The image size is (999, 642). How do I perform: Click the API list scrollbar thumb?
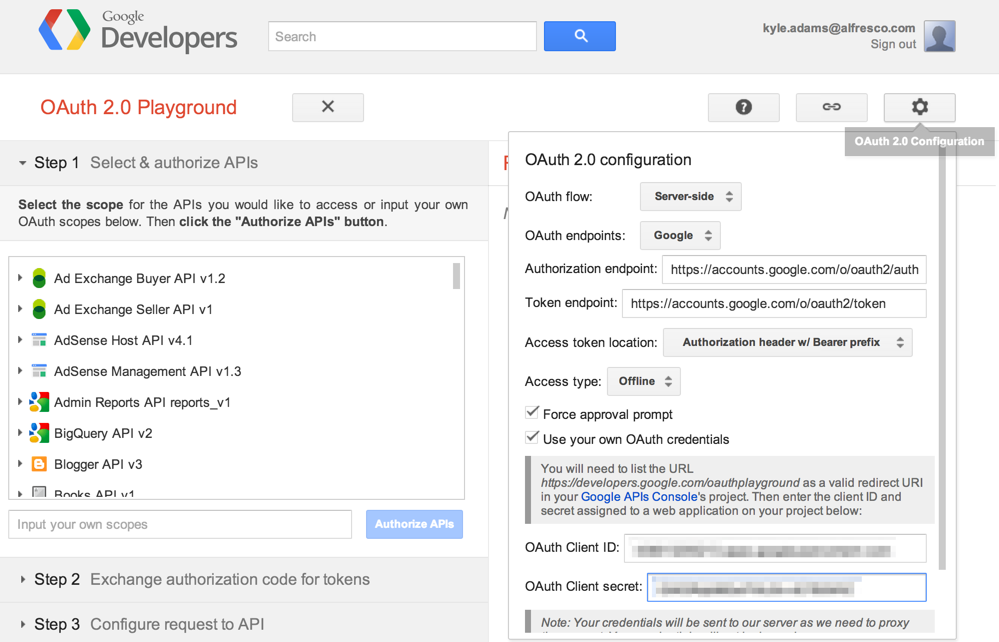(x=456, y=276)
